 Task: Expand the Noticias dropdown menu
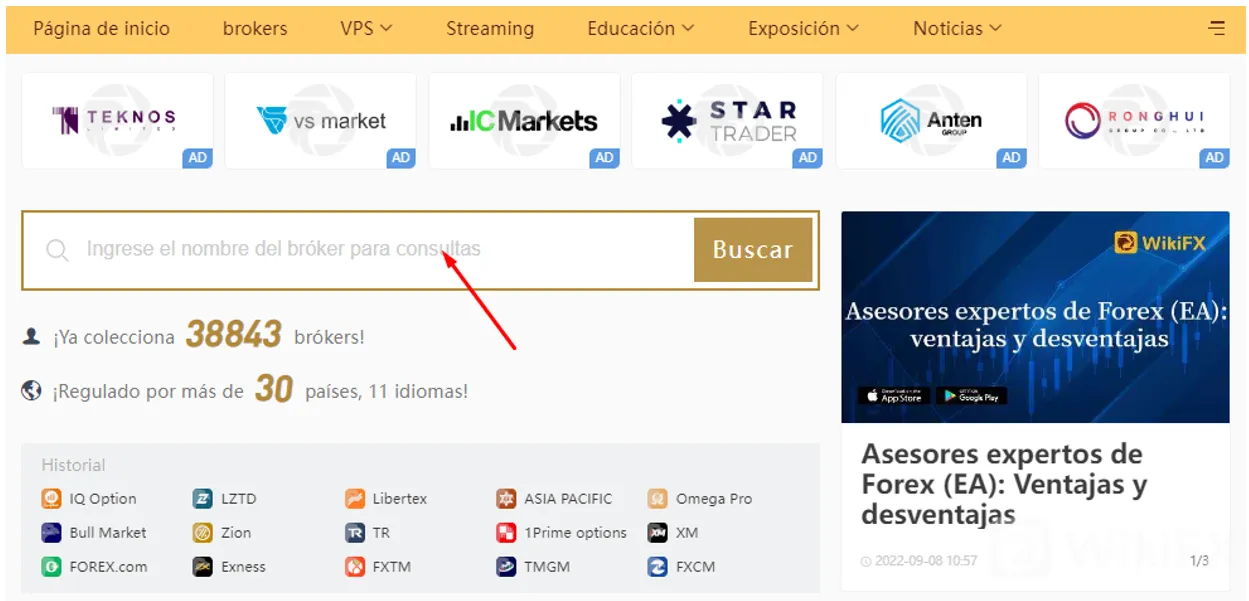click(x=957, y=28)
